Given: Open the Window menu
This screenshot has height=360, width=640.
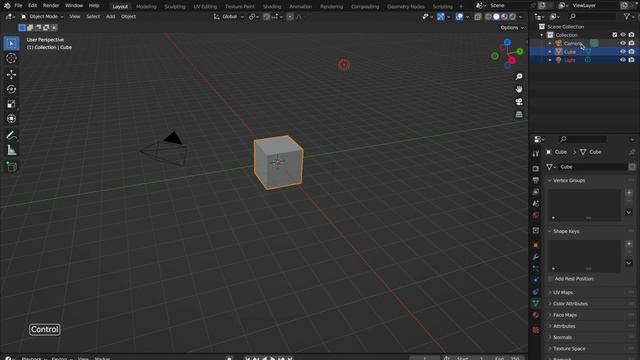Looking at the screenshot, I should pyautogui.click(x=74, y=6).
